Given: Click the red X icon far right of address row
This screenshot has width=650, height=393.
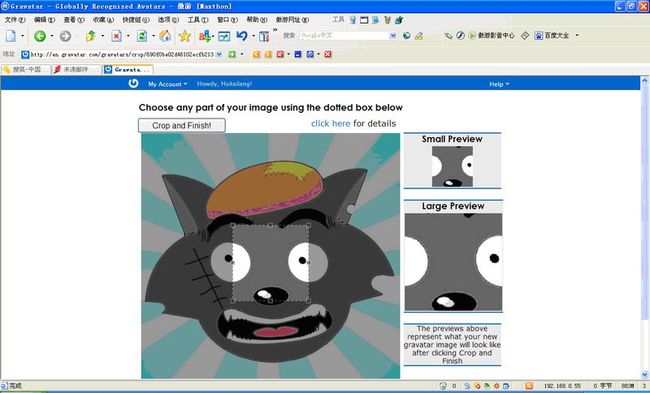Looking at the screenshot, I should click(x=328, y=54).
